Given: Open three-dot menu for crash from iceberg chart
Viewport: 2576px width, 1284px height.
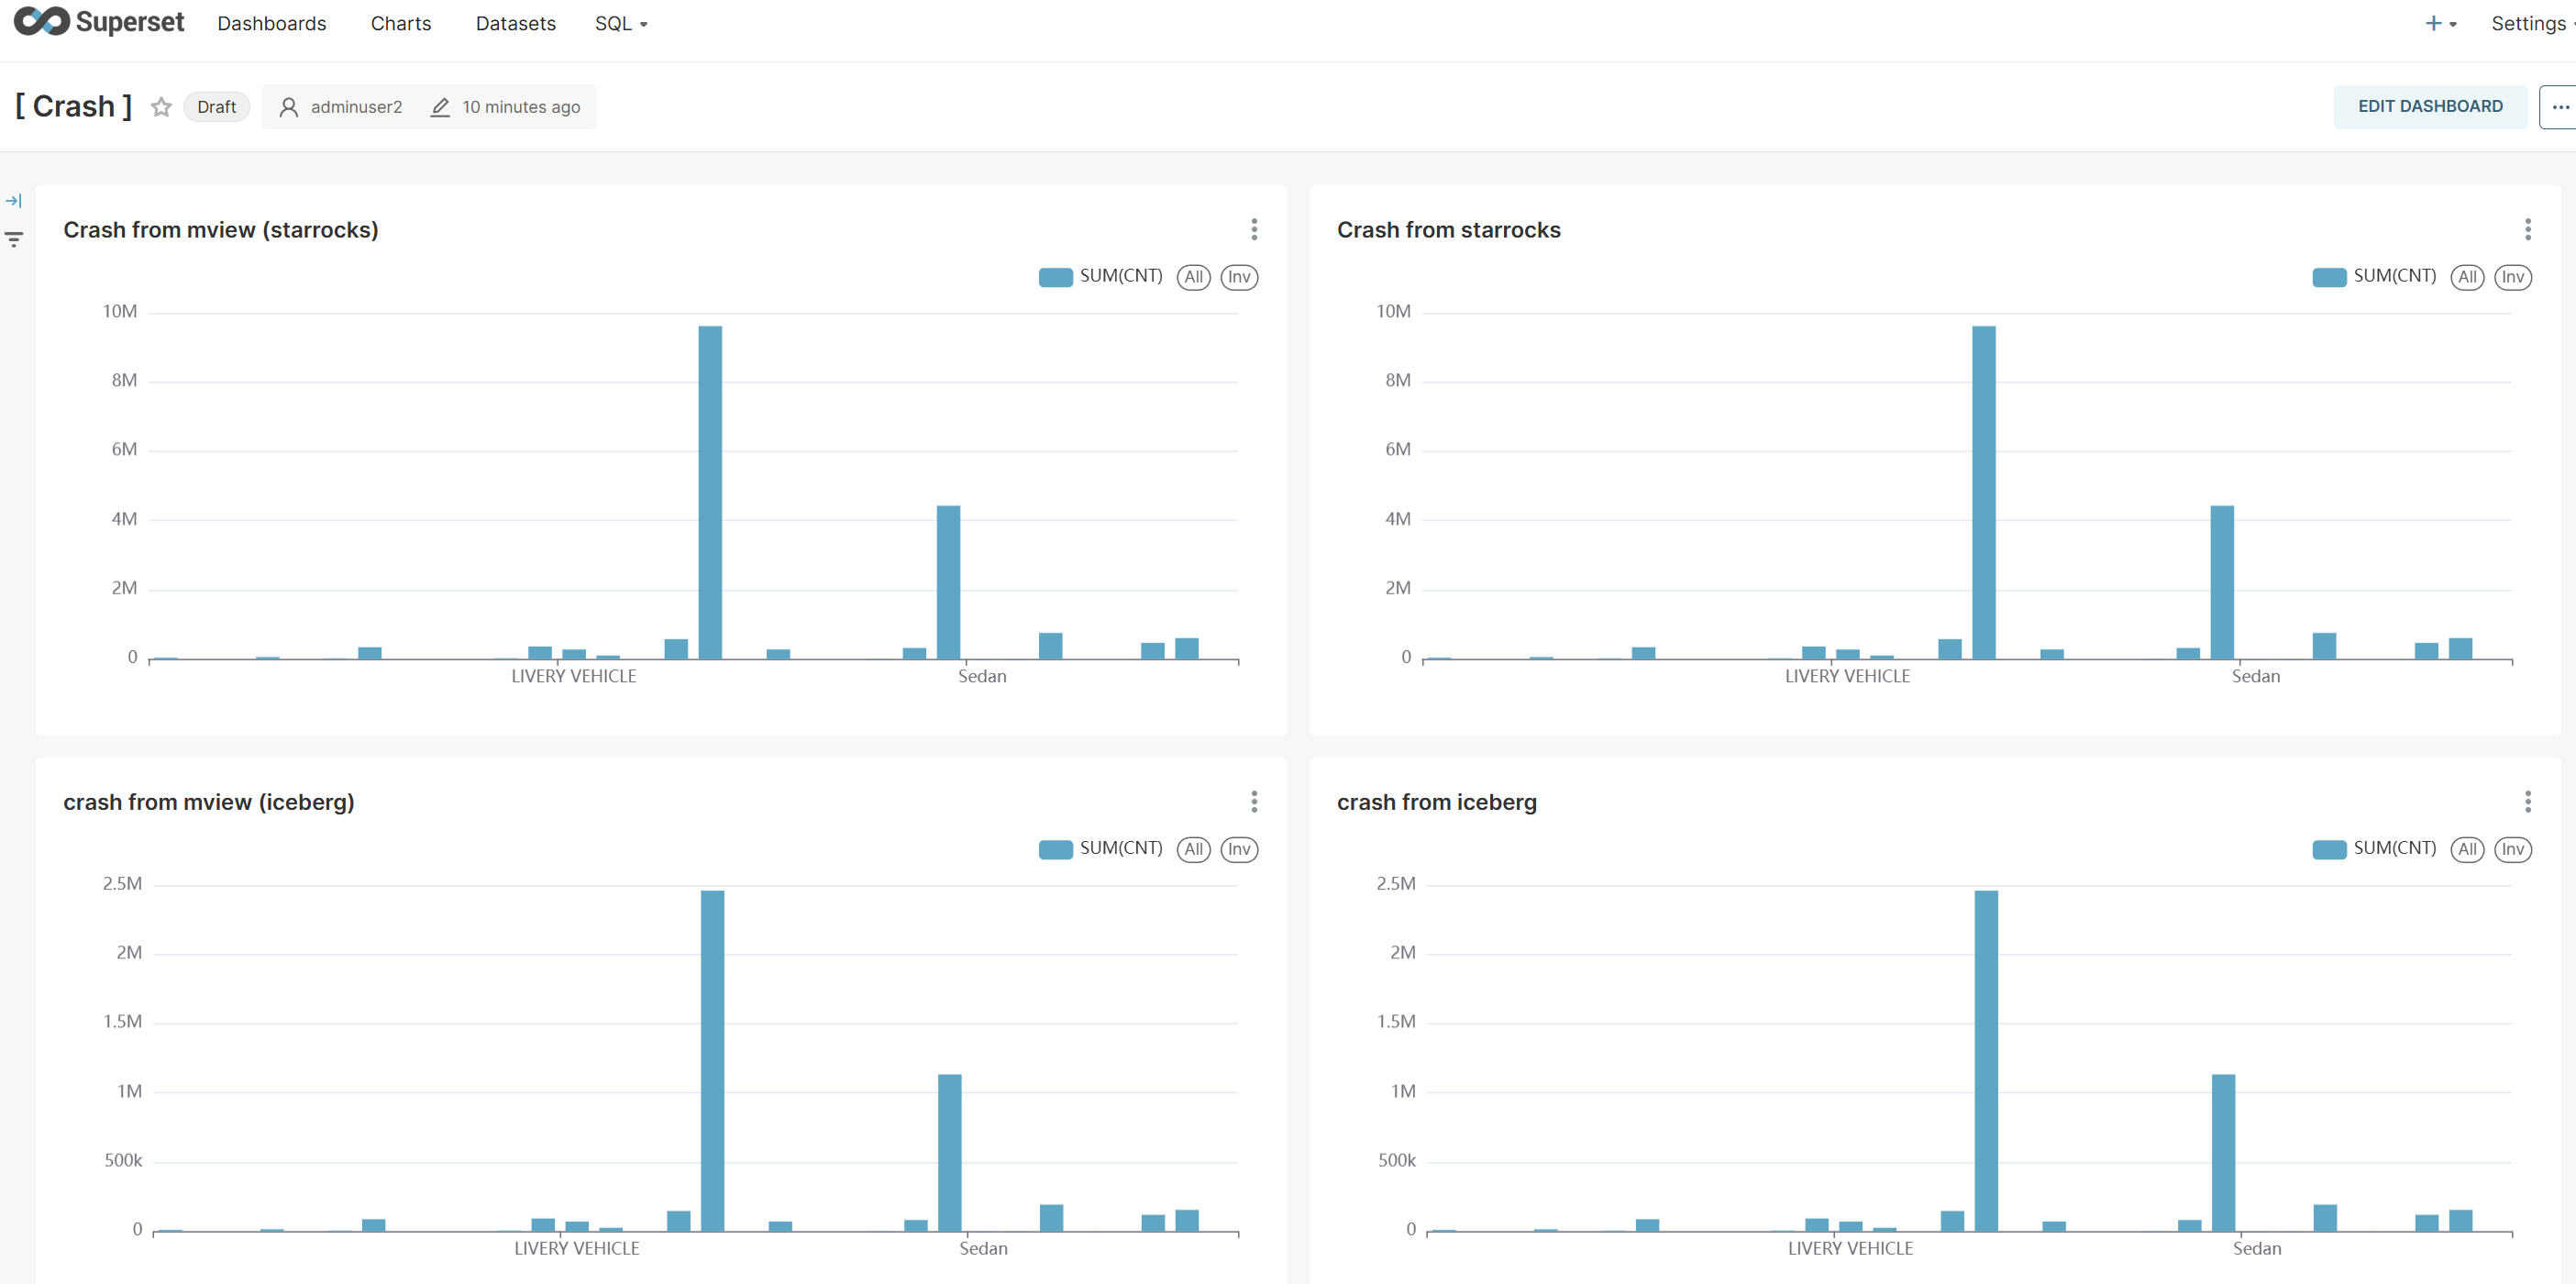Looking at the screenshot, I should click(x=2527, y=801).
